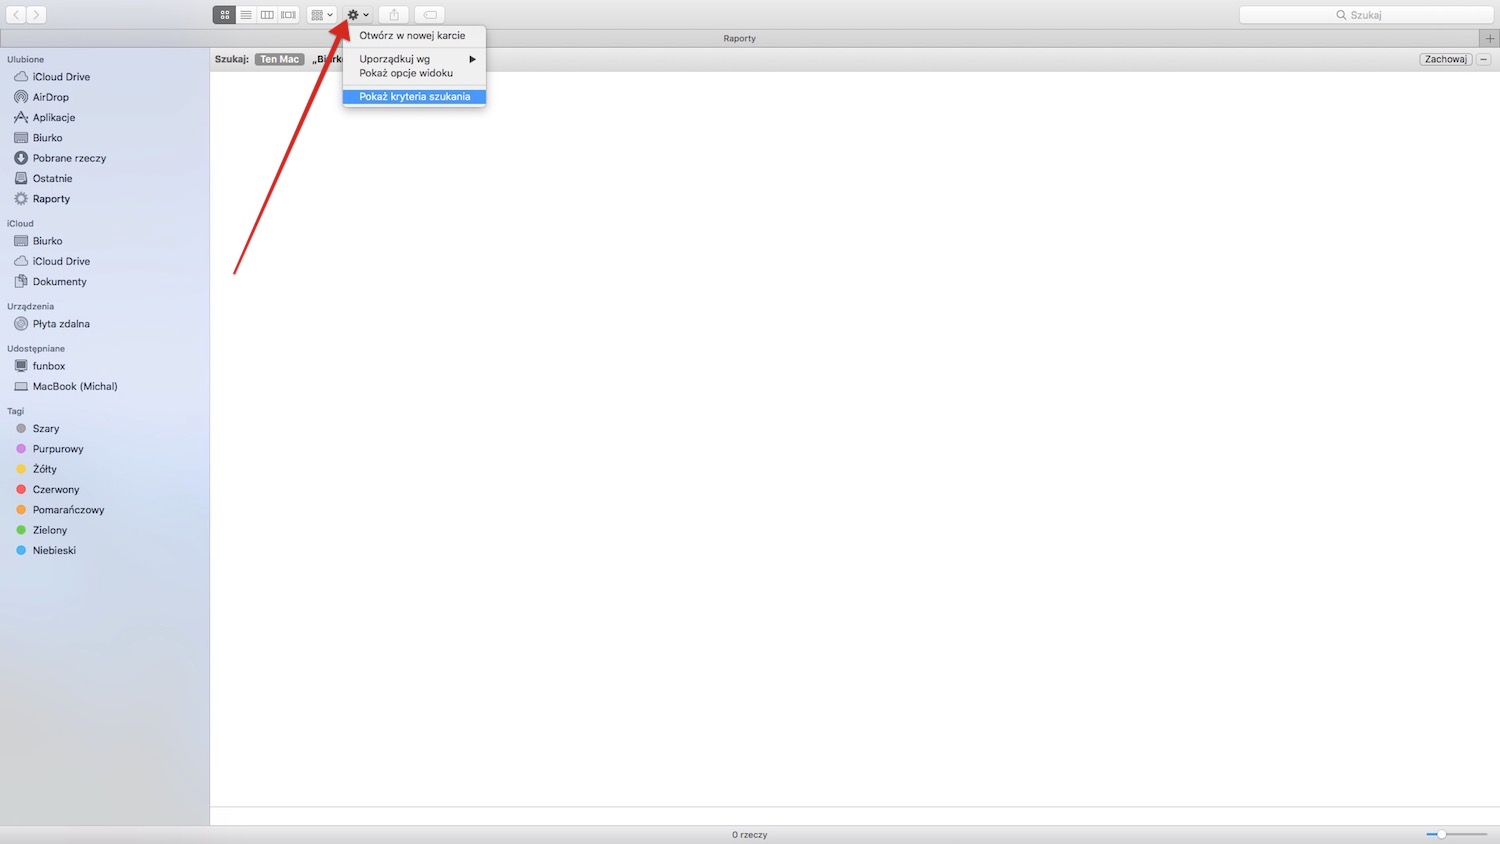
Task: Select Pokaż kryteria szukania menu item
Action: [414, 97]
